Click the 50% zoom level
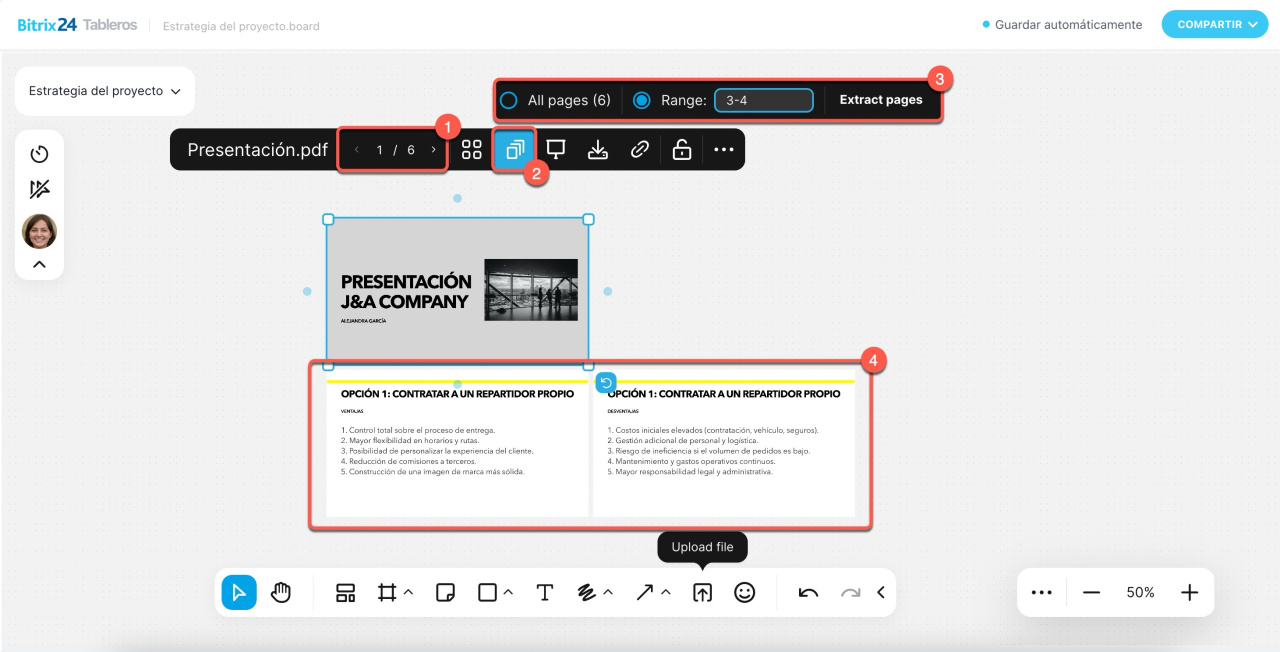 click(x=1140, y=593)
